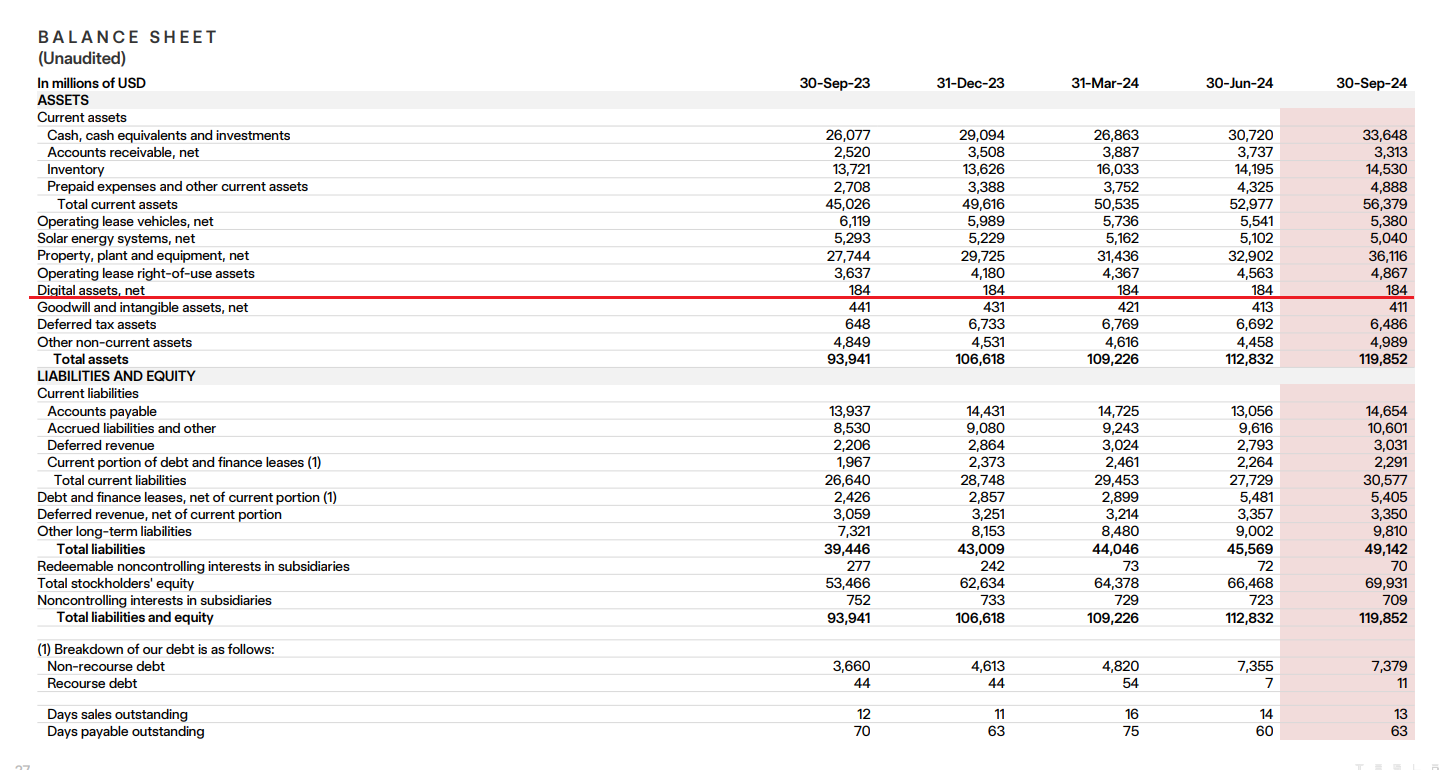Viewport: 1446px width, 770px height.
Task: Click the 'Non-recourse debt' row label
Action: click(106, 666)
